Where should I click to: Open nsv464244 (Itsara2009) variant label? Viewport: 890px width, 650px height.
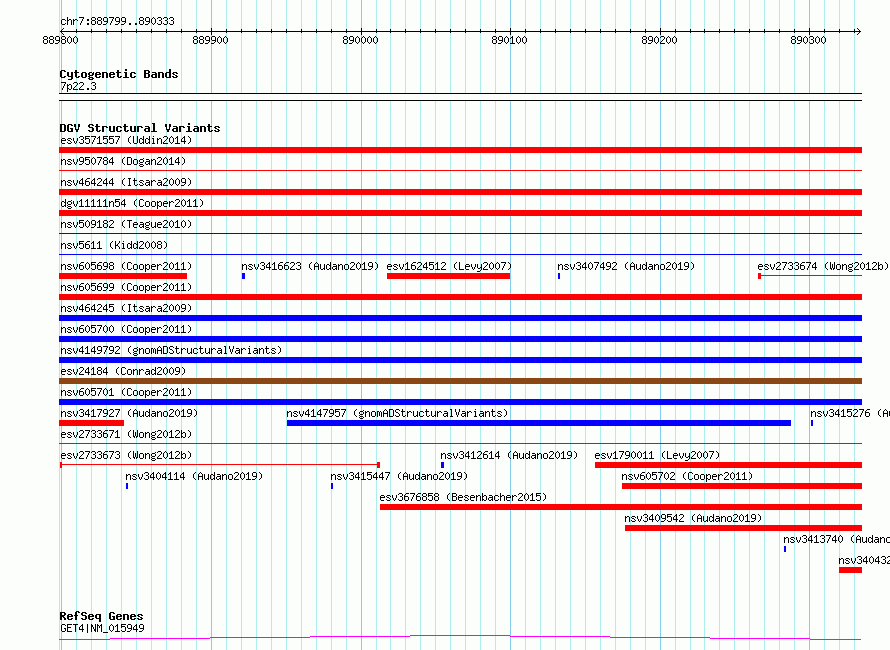pos(126,182)
